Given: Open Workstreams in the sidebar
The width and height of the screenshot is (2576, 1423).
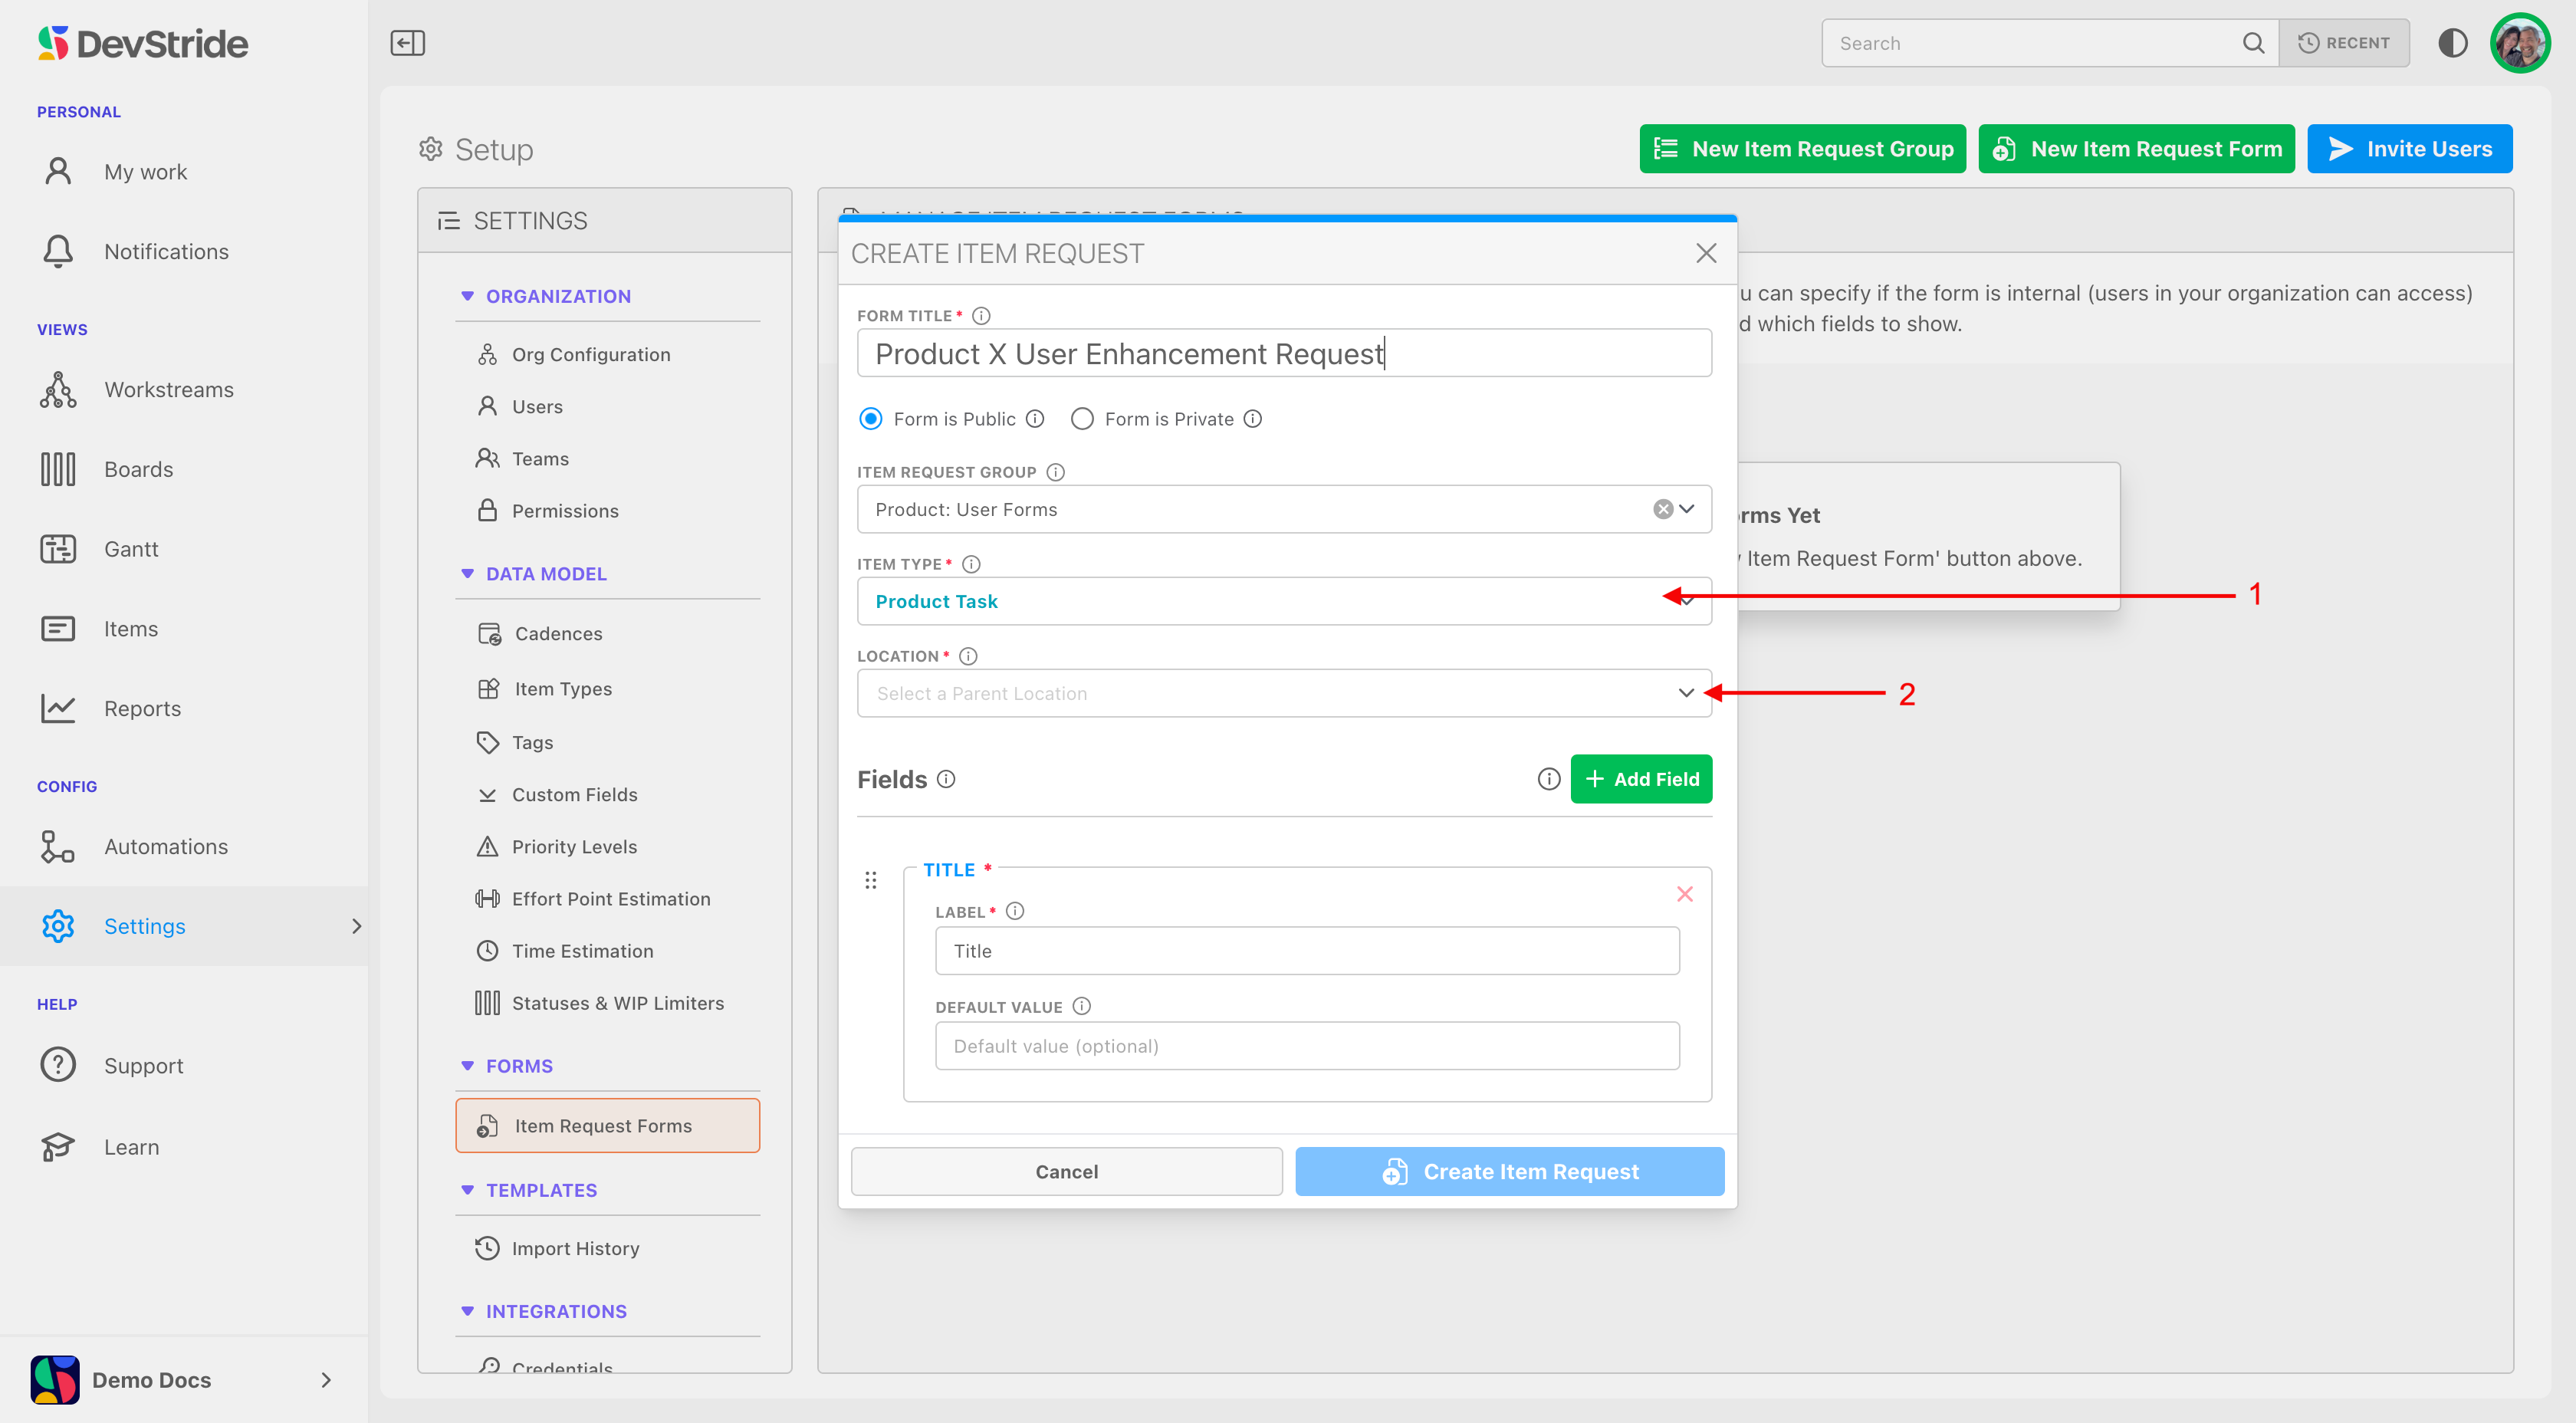Looking at the screenshot, I should click(168, 390).
